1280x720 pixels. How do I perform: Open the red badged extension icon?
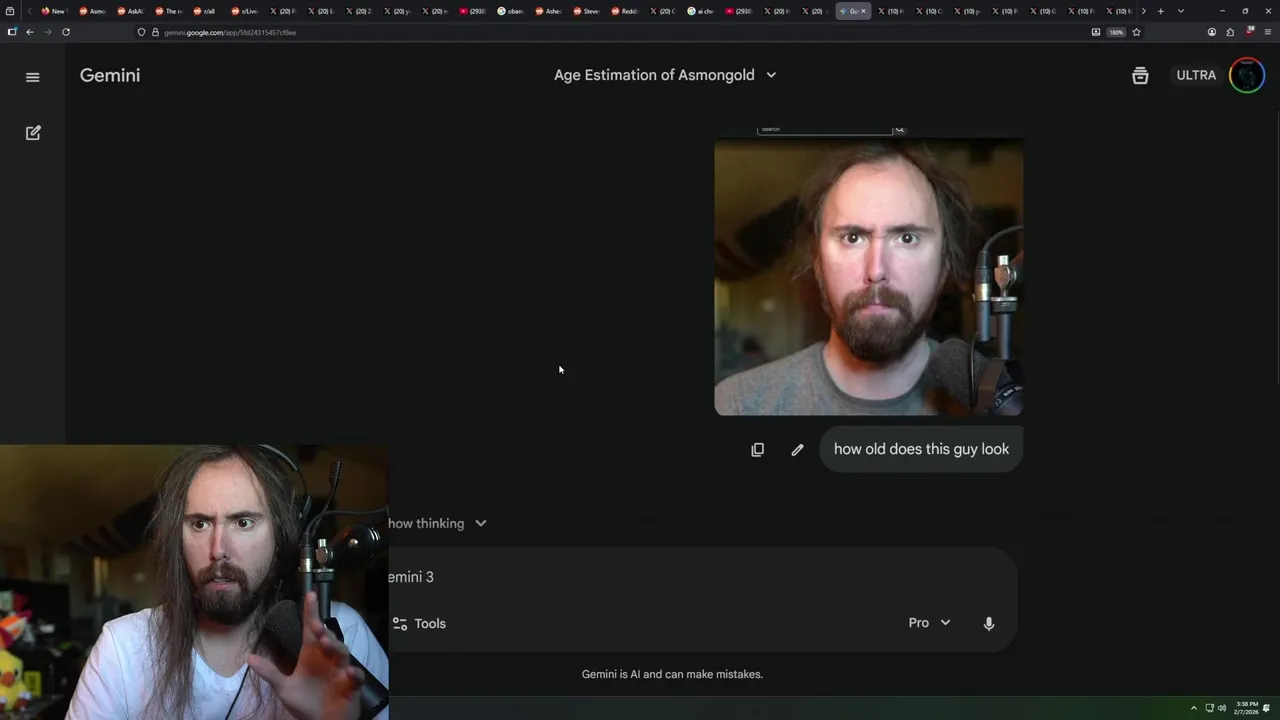click(x=1249, y=32)
